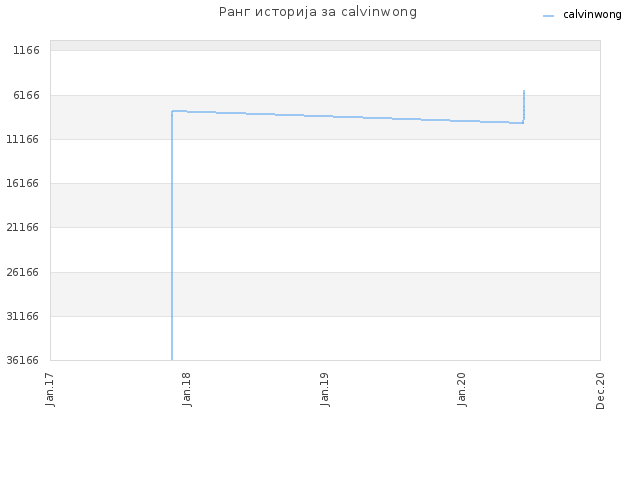
Task: Click the chart title Ранг историја за calvinwong
Action: tap(318, 12)
